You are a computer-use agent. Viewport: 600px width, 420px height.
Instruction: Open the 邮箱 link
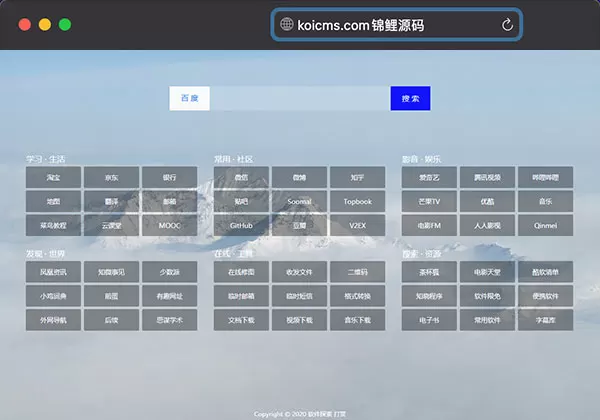coord(170,201)
